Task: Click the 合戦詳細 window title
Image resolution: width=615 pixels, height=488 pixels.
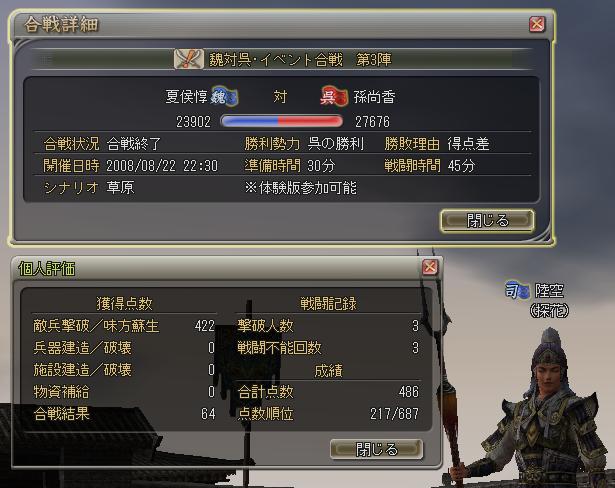Action: pyautogui.click(x=61, y=25)
